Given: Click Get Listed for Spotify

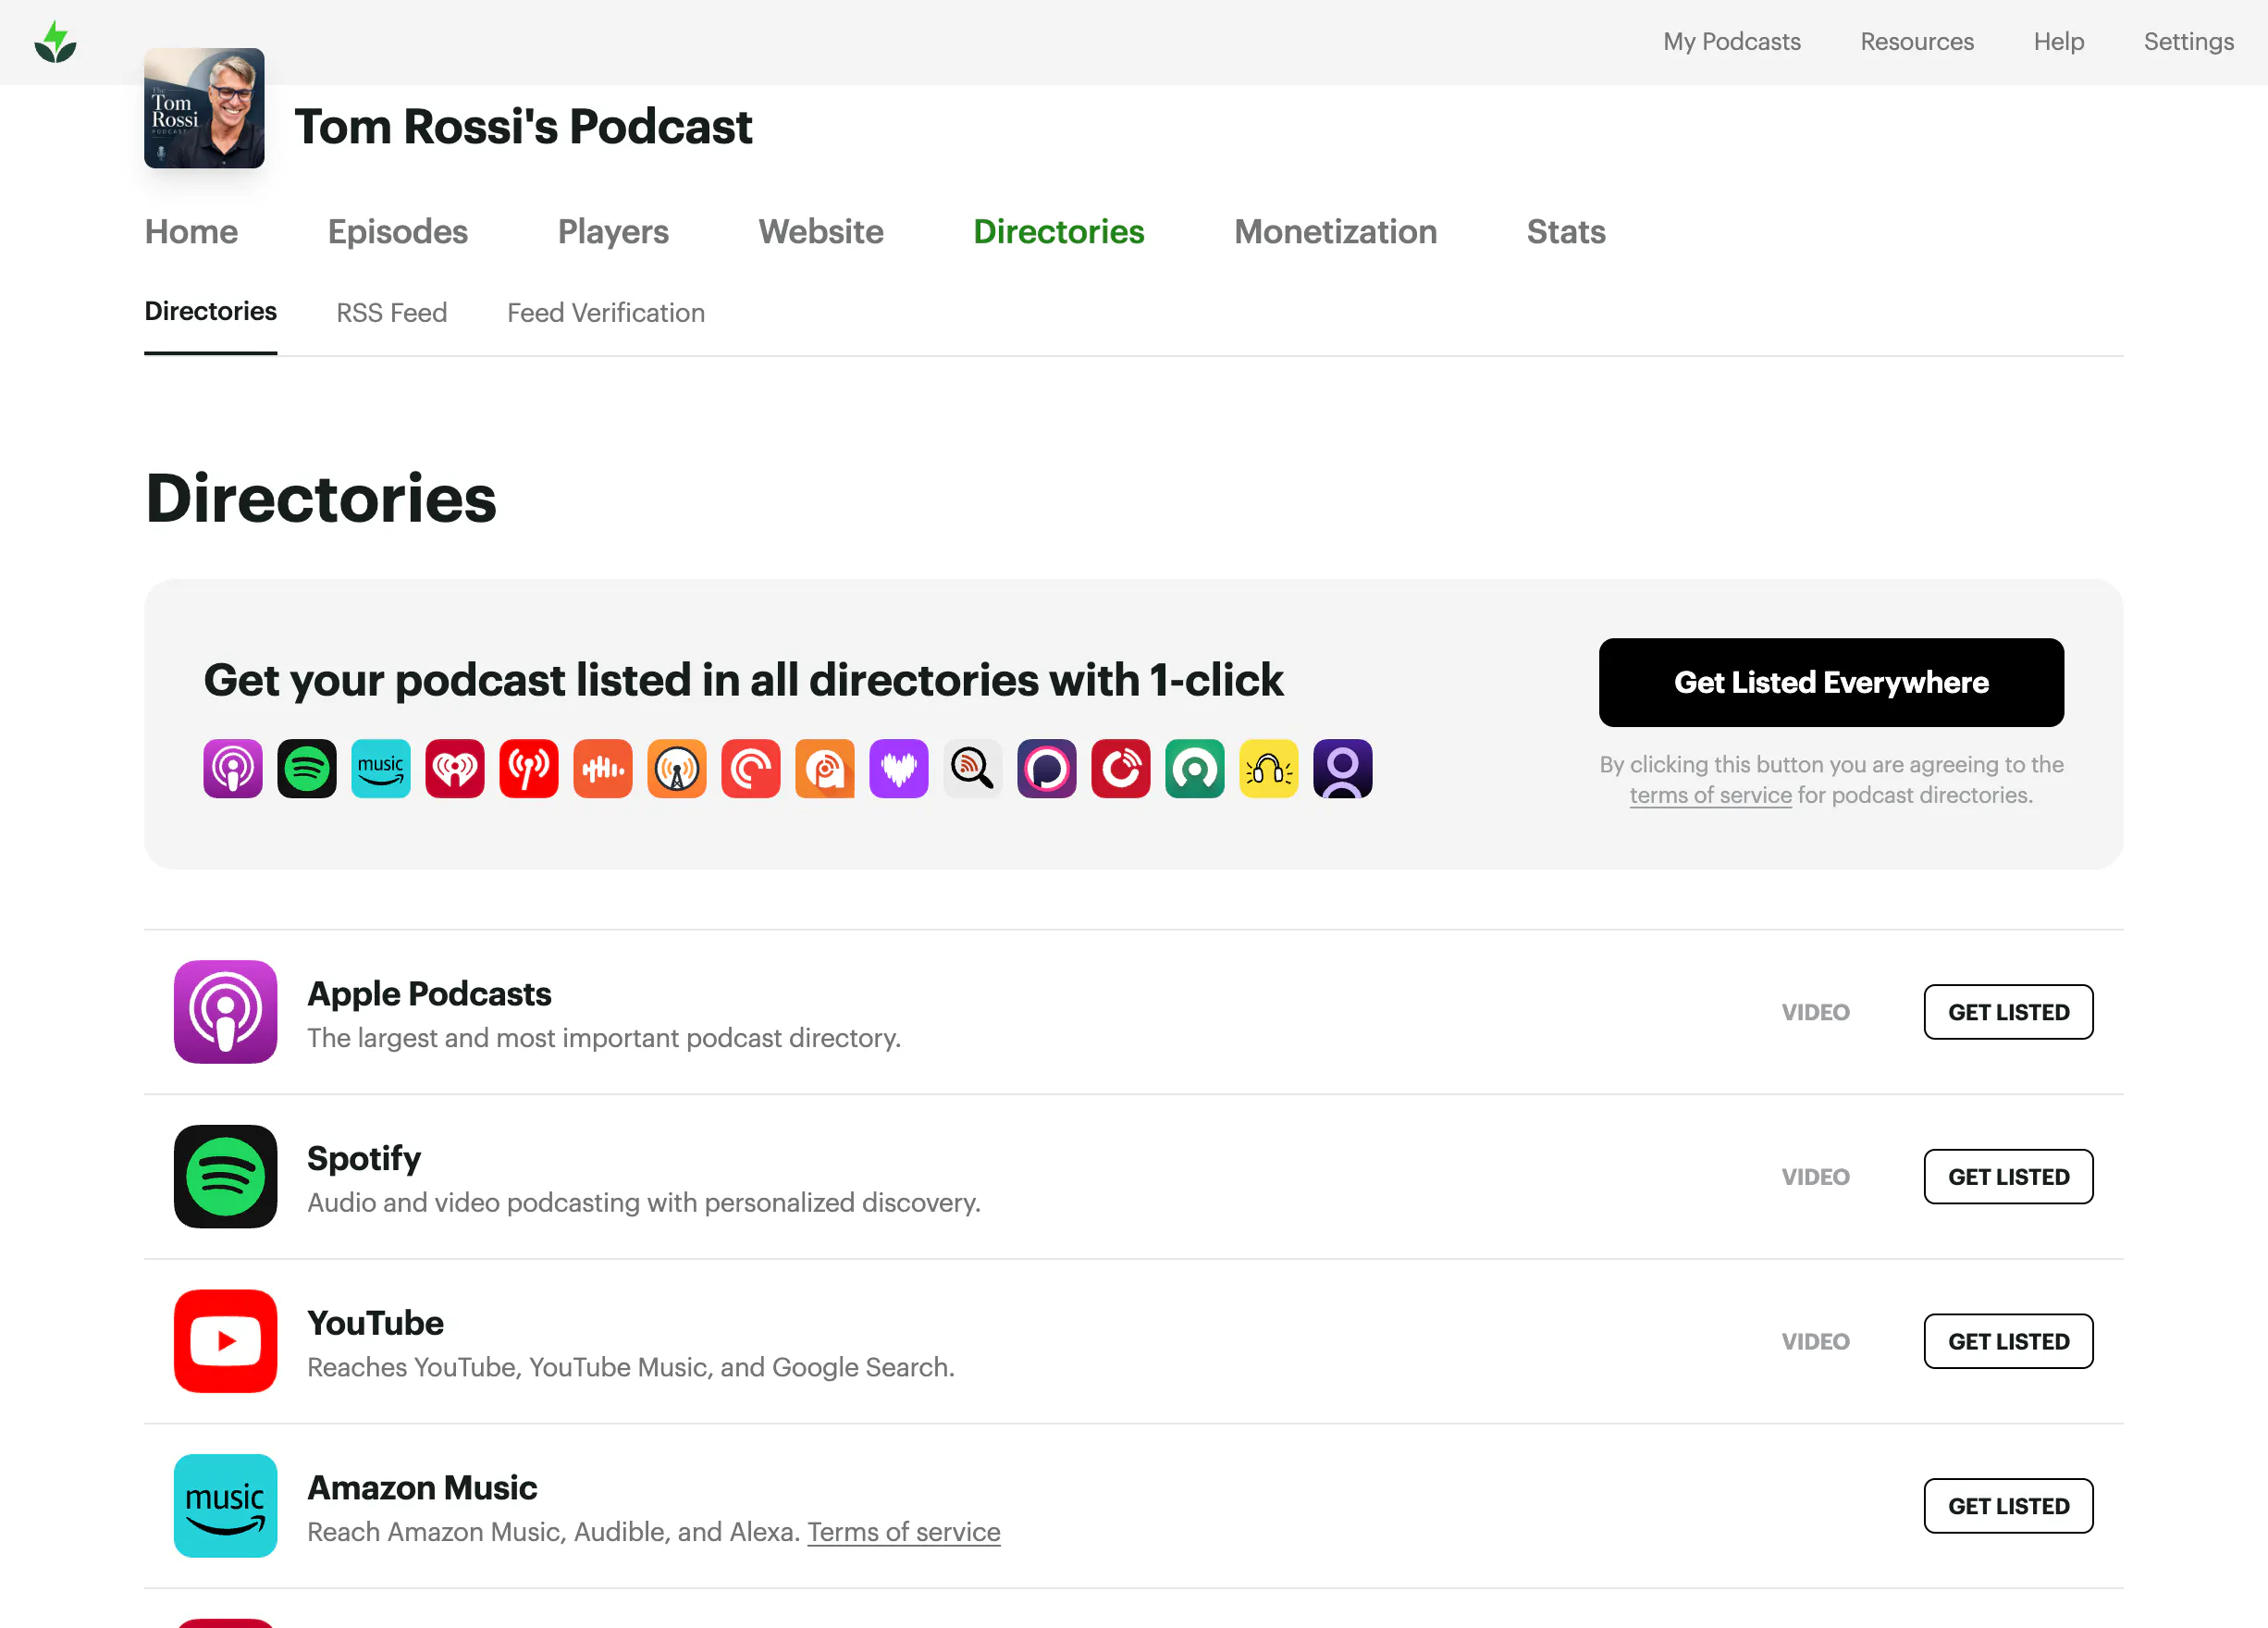Looking at the screenshot, I should click(2008, 1177).
